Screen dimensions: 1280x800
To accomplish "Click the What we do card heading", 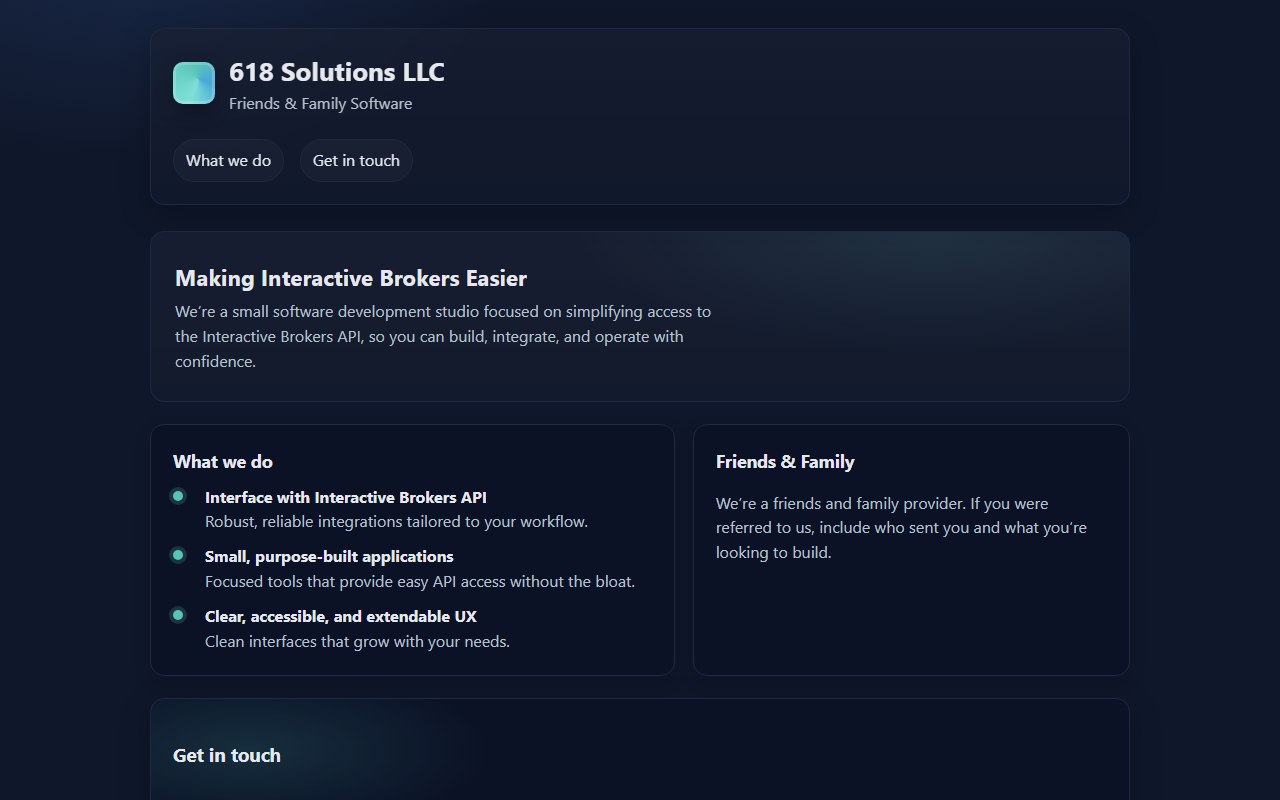I will tap(223, 462).
